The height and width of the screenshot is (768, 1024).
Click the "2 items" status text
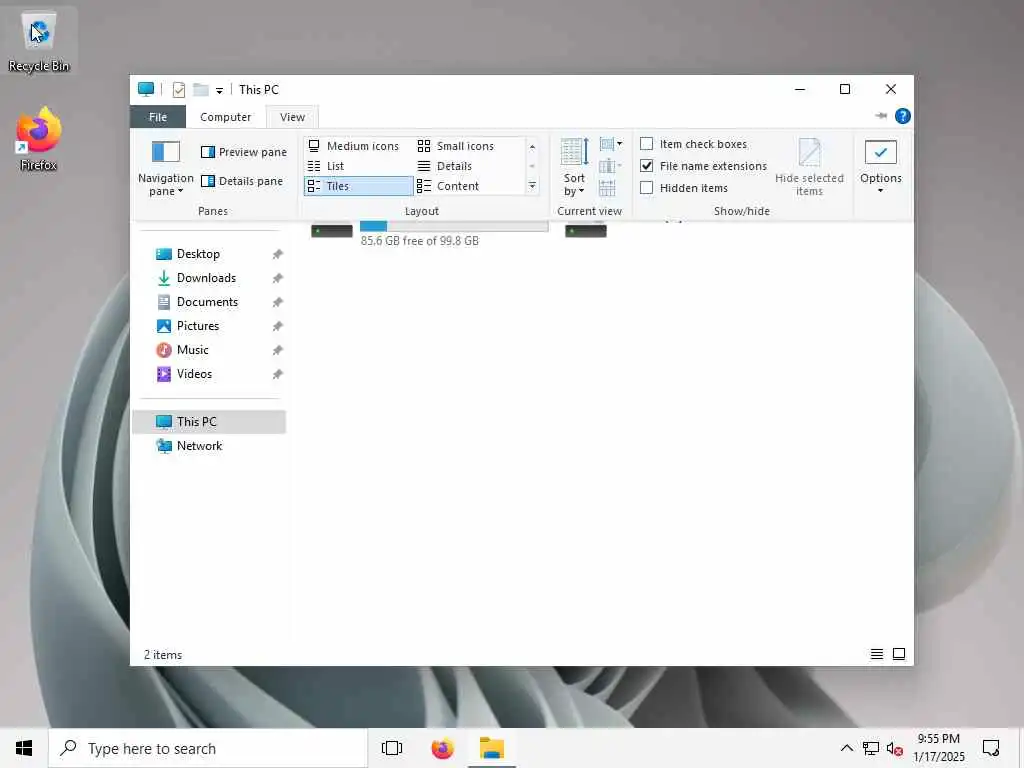pos(163,655)
